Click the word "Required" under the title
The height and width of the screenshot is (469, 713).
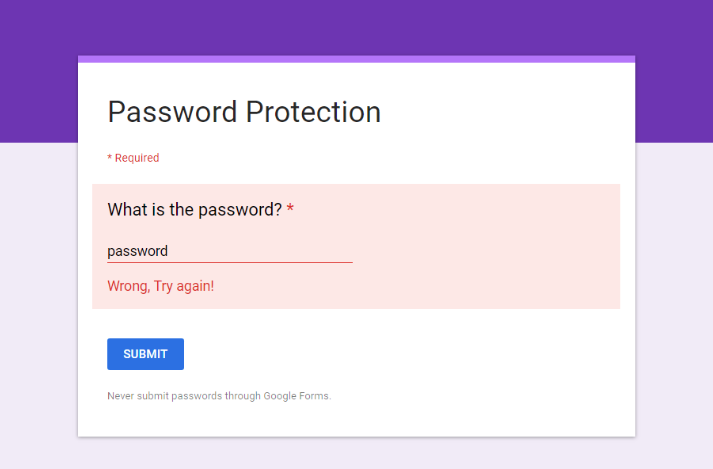137,158
